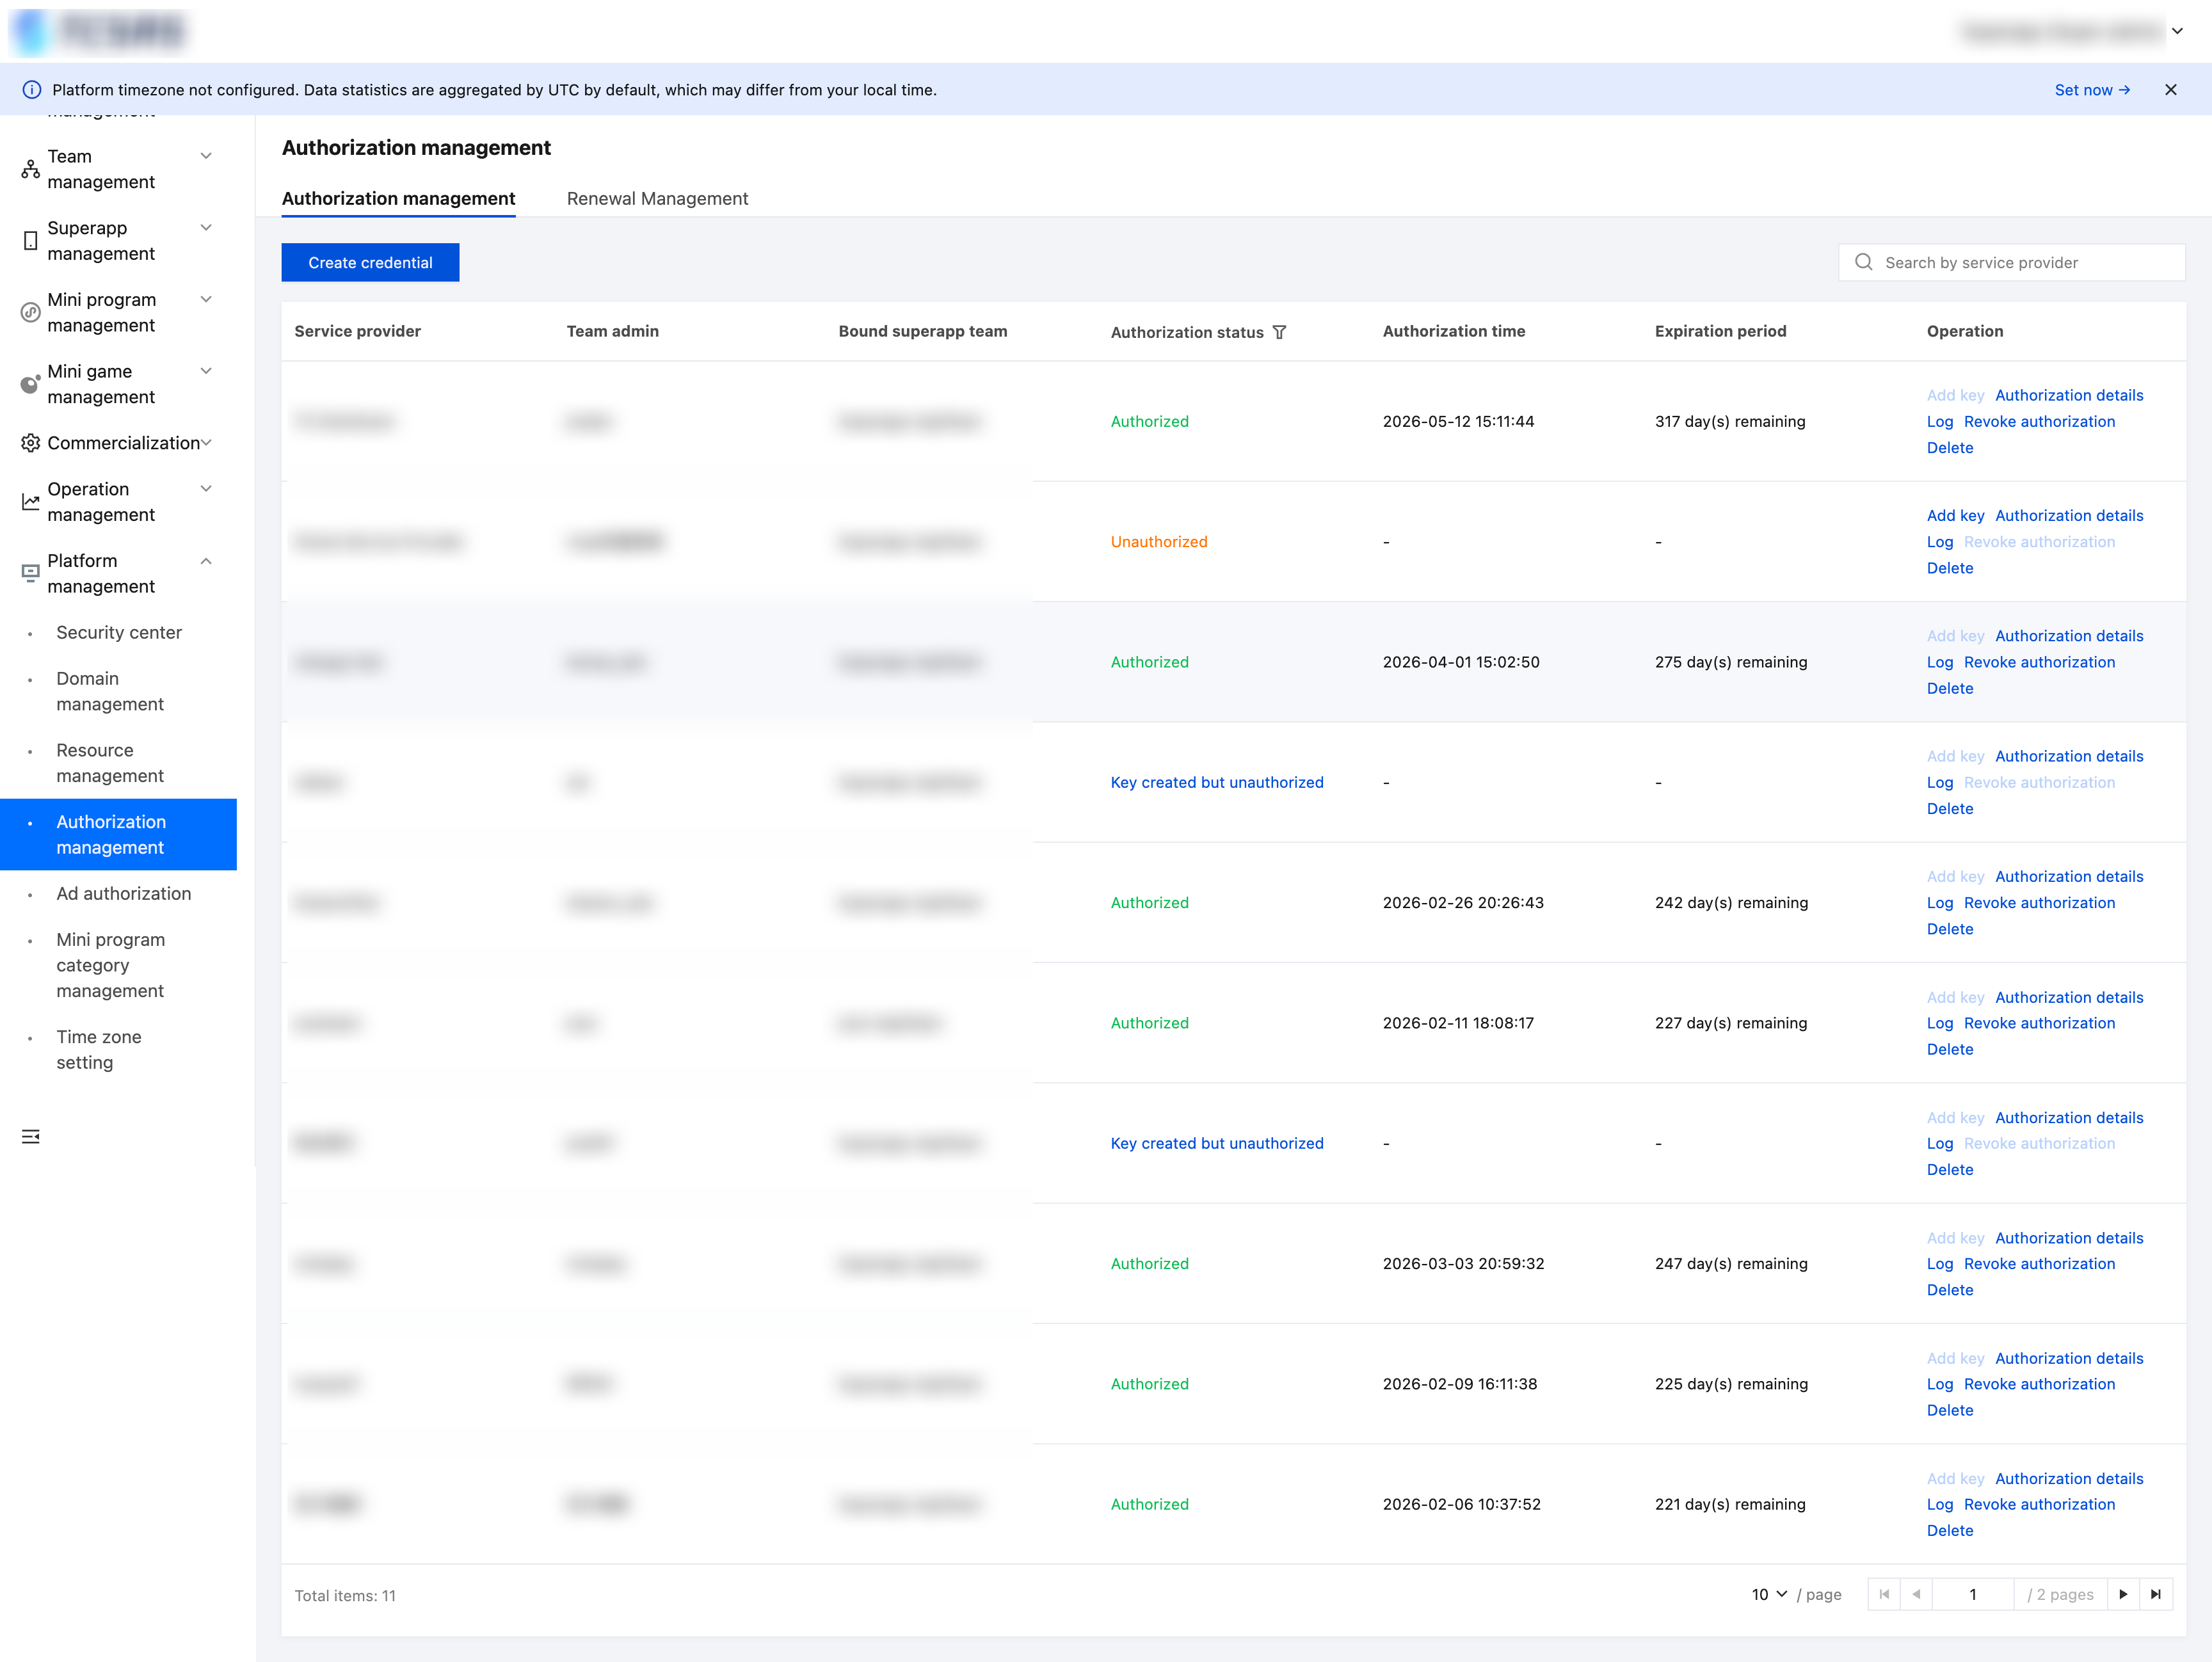Click the Mini game management icon

[x=31, y=384]
